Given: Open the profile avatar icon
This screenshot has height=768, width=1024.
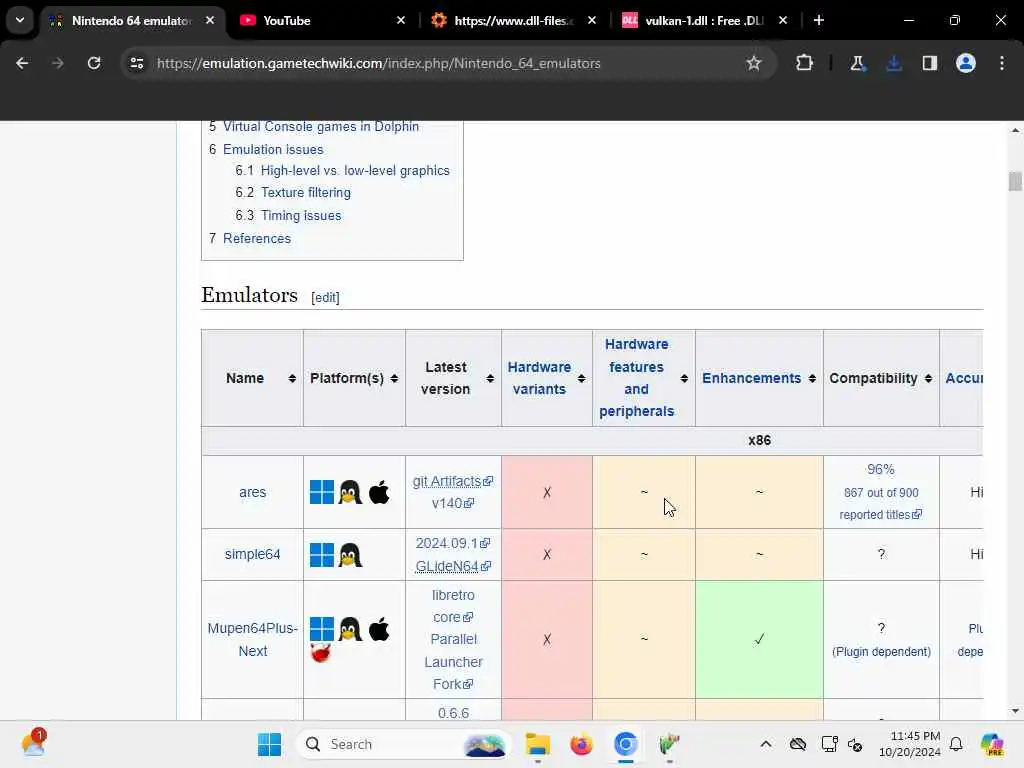Looking at the screenshot, I should (x=965, y=63).
